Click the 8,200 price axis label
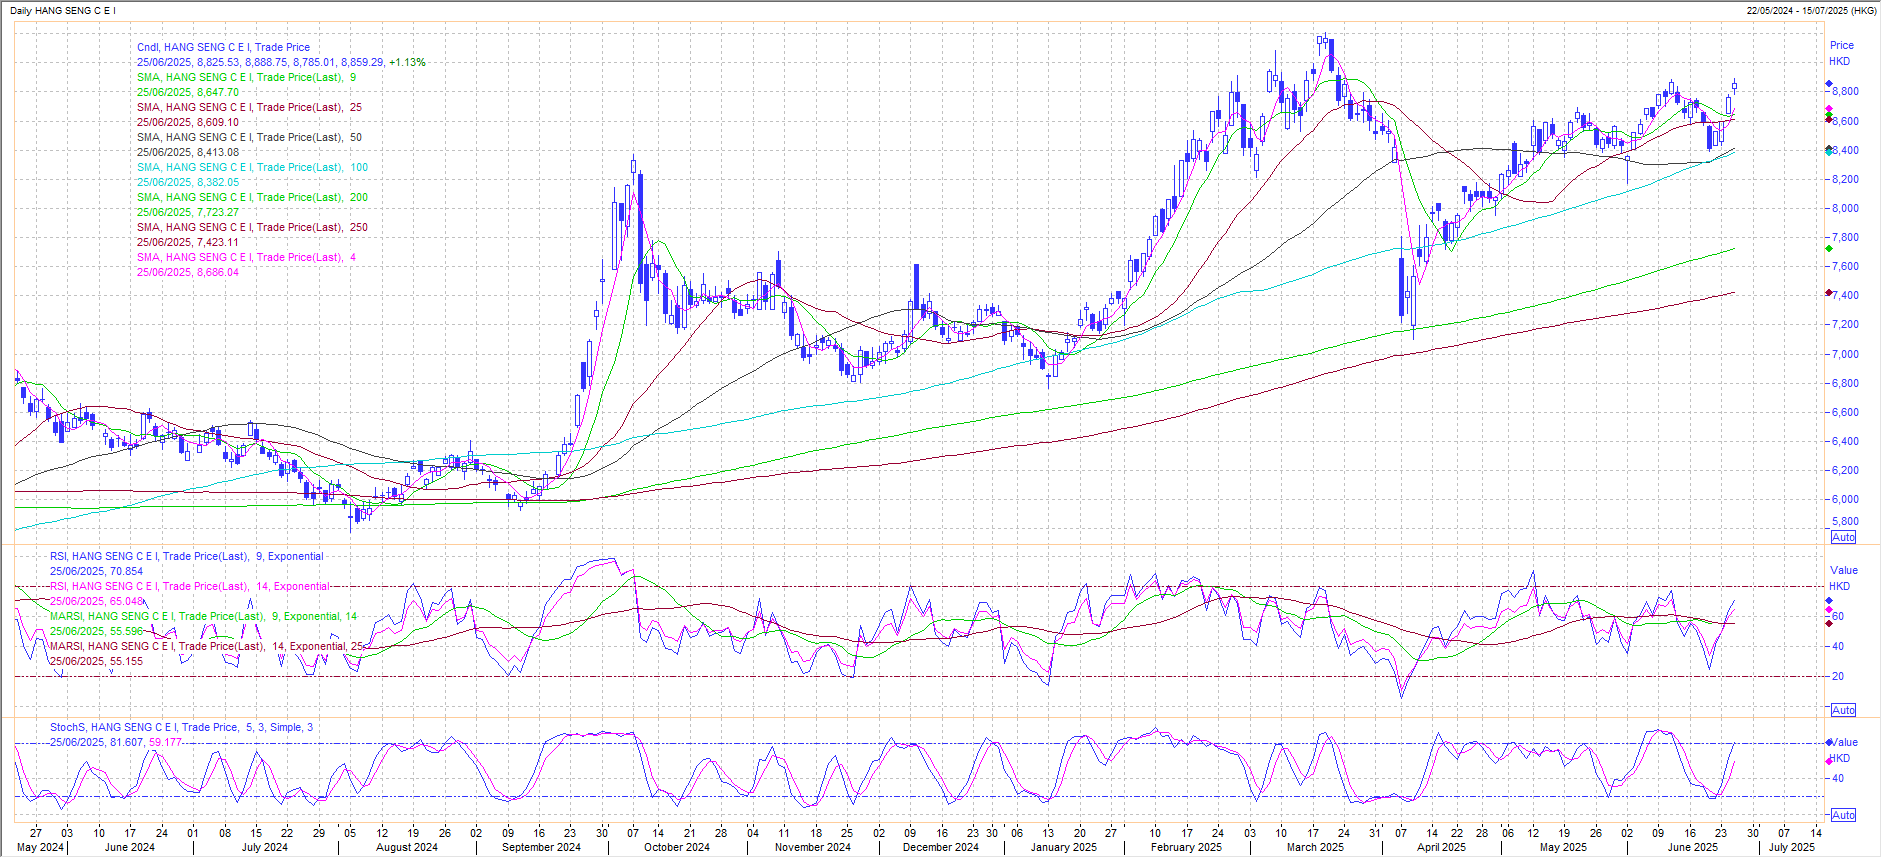Screen dimensions: 1882x858 (x=1845, y=179)
